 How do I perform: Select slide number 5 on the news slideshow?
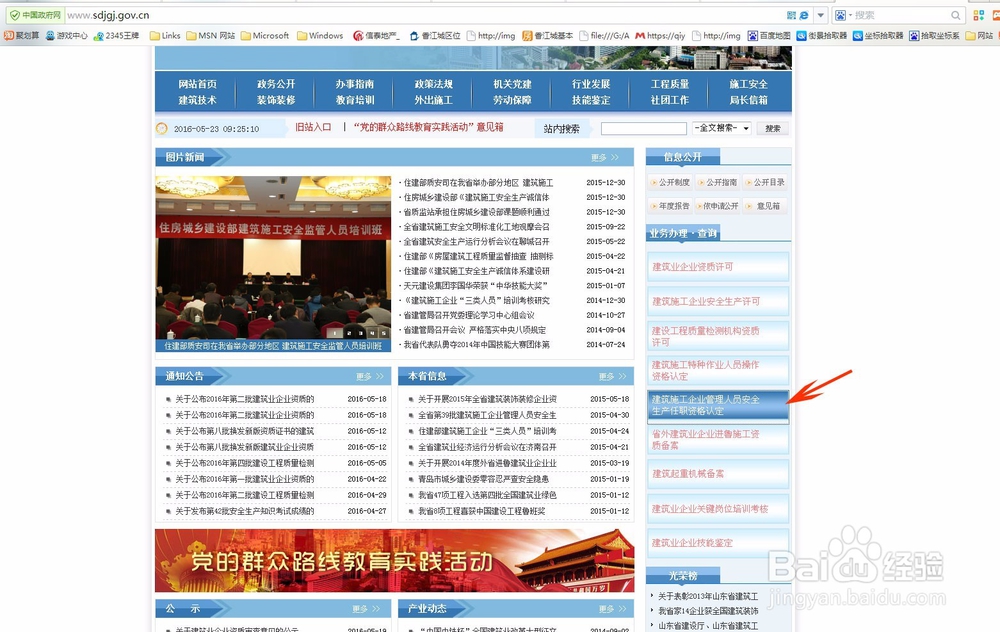pyautogui.click(x=383, y=333)
